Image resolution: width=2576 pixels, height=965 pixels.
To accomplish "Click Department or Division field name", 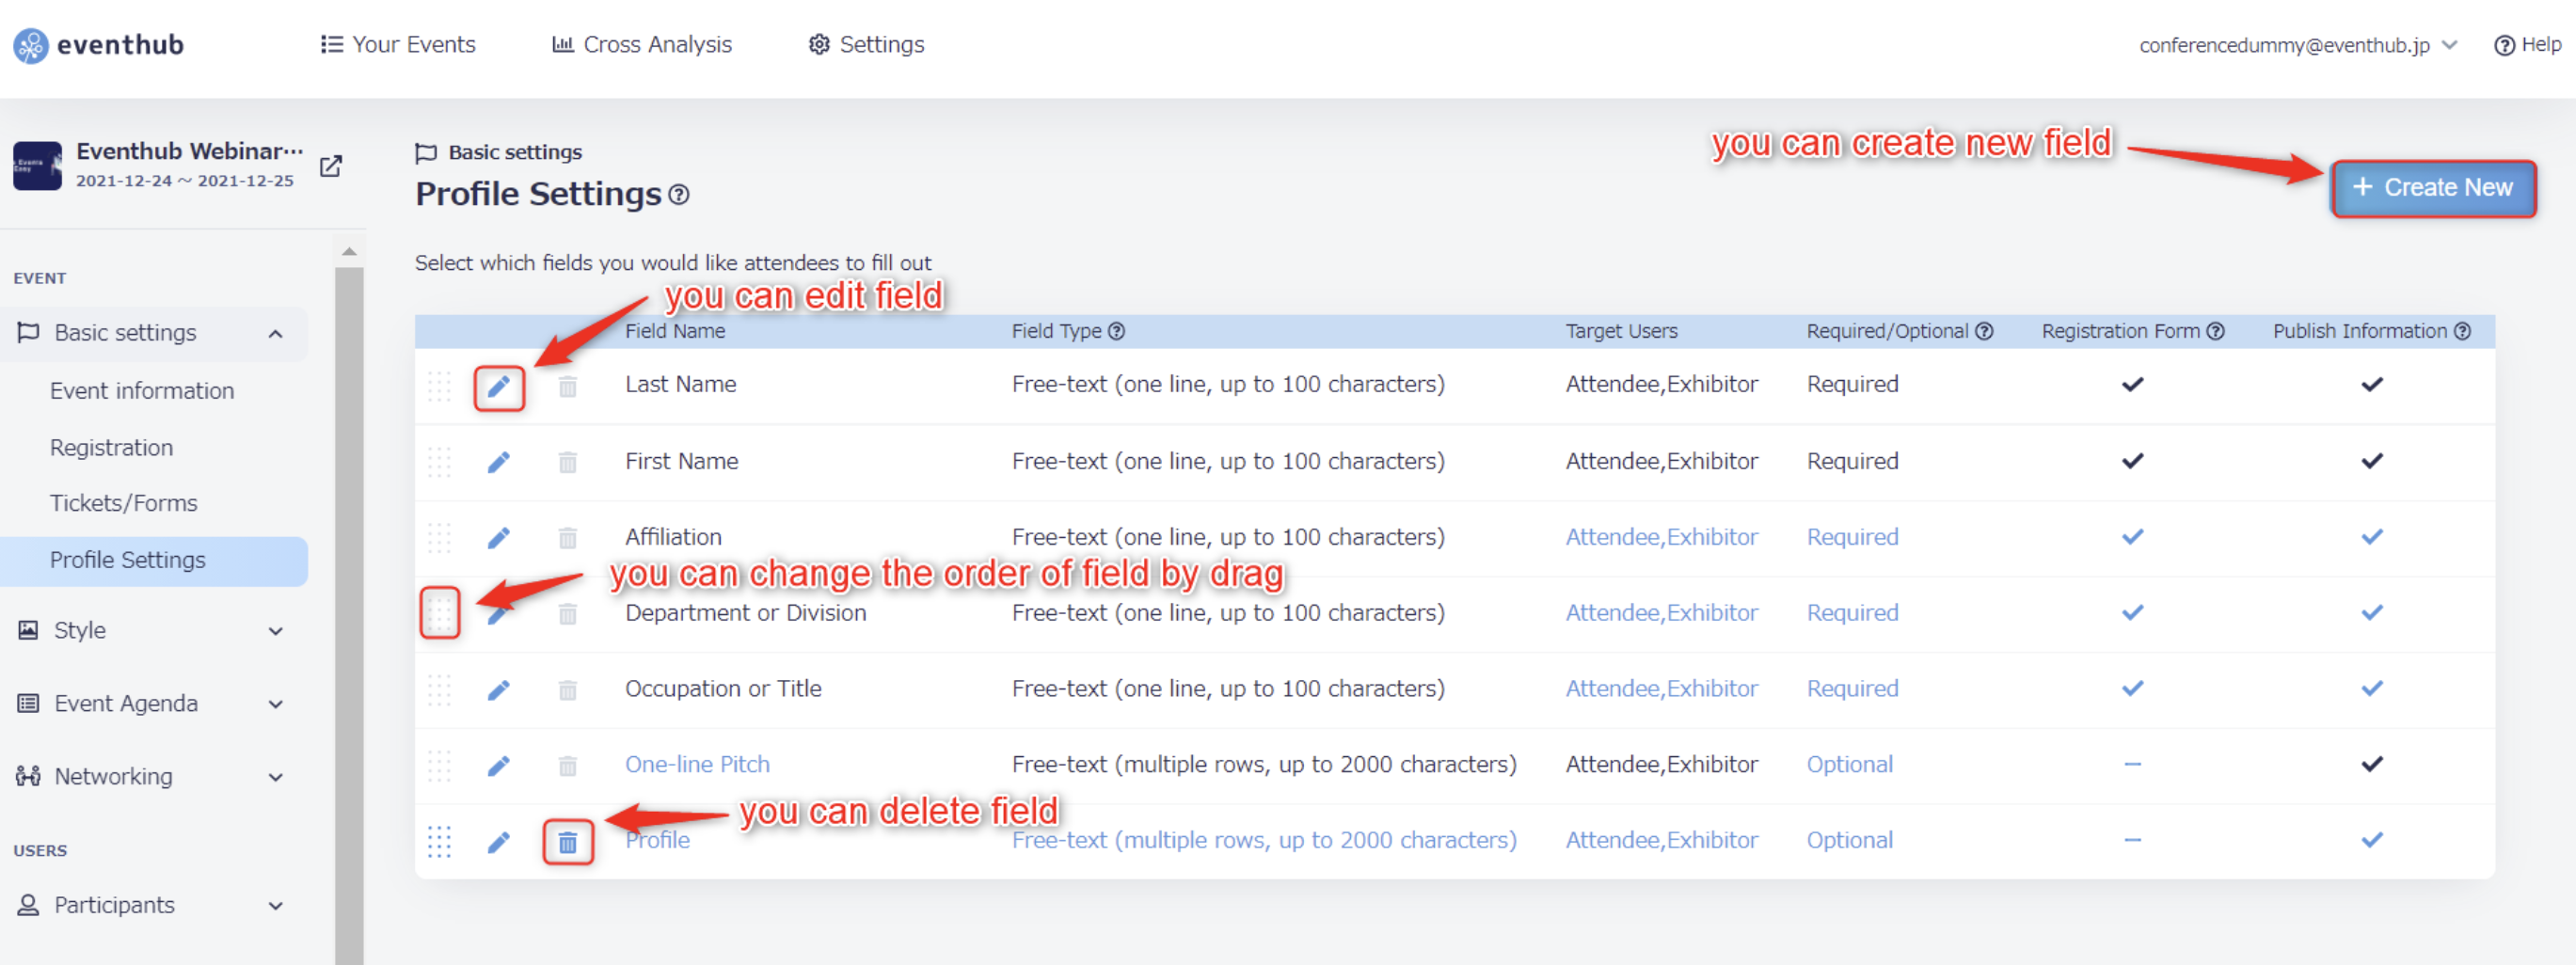I will click(746, 613).
